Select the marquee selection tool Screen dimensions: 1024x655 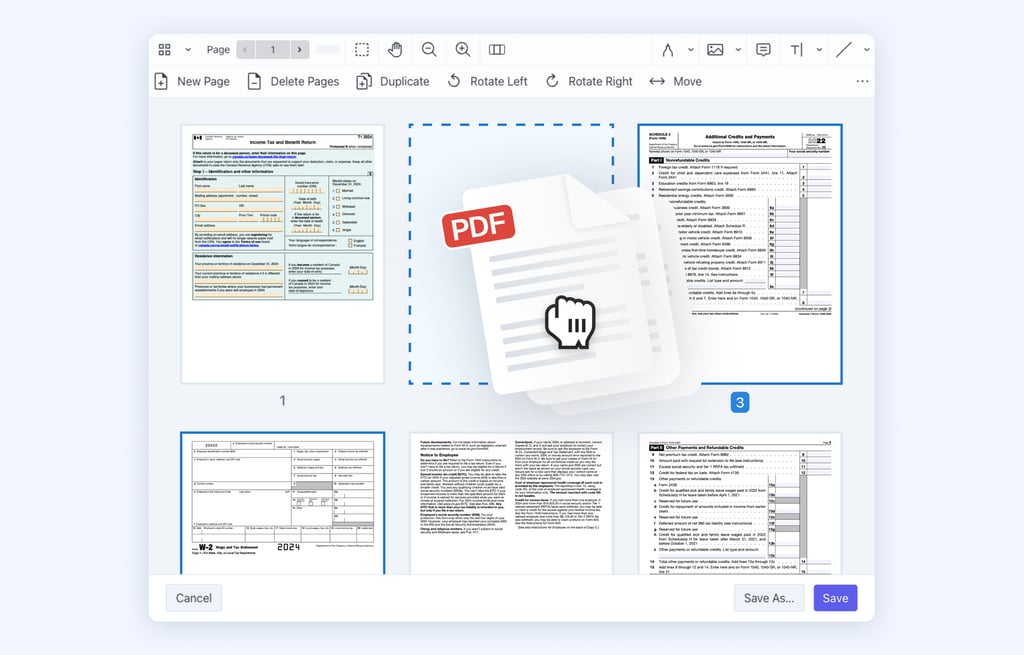pyautogui.click(x=362, y=49)
